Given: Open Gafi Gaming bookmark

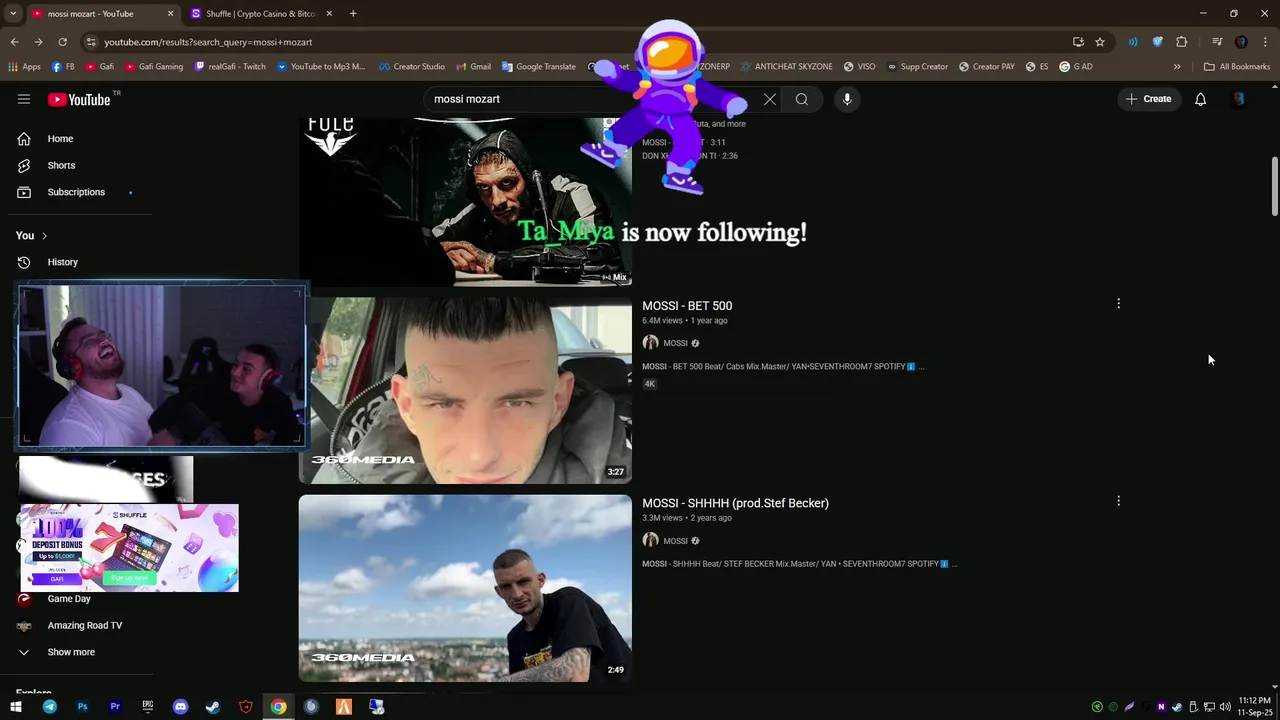Looking at the screenshot, I should click(x=153, y=67).
